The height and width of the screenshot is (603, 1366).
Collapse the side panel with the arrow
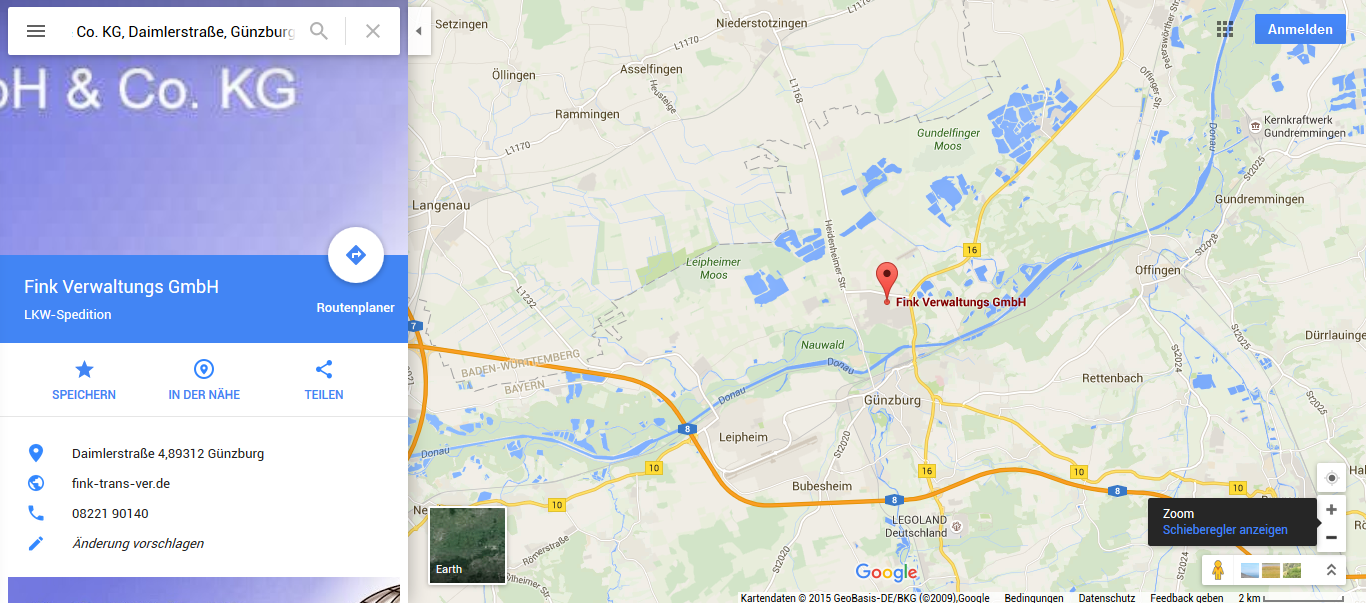419,31
